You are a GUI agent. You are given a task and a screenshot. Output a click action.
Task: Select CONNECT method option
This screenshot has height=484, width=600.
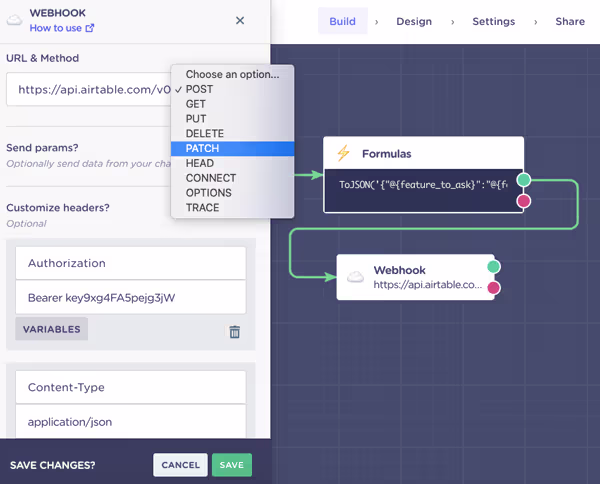(233, 178)
